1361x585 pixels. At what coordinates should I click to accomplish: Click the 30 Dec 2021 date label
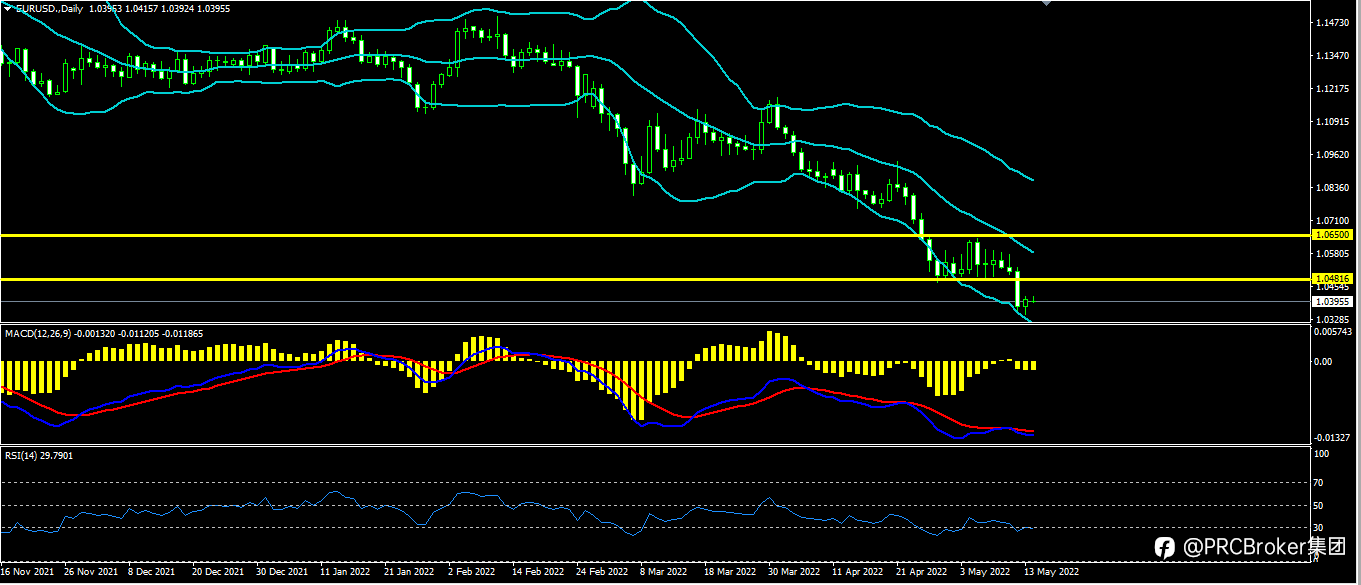(x=281, y=572)
